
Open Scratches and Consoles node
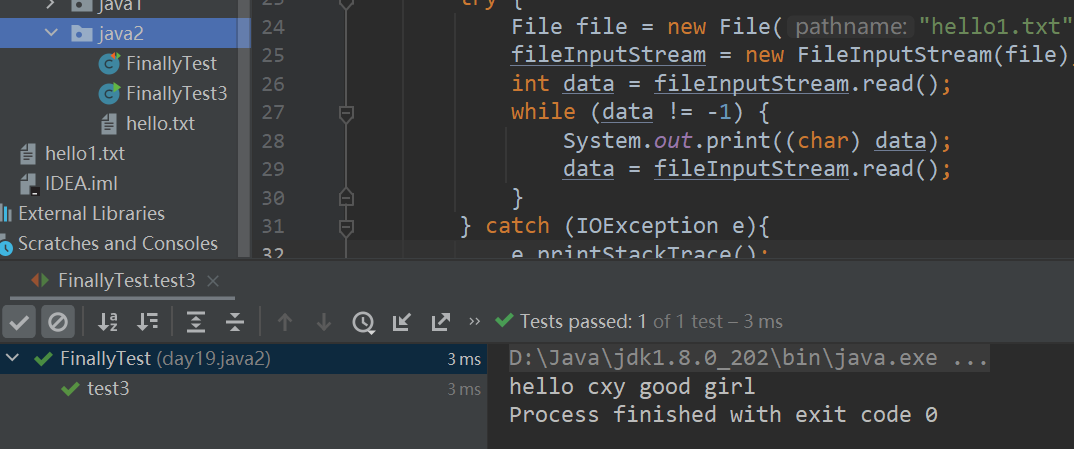[x=117, y=243]
